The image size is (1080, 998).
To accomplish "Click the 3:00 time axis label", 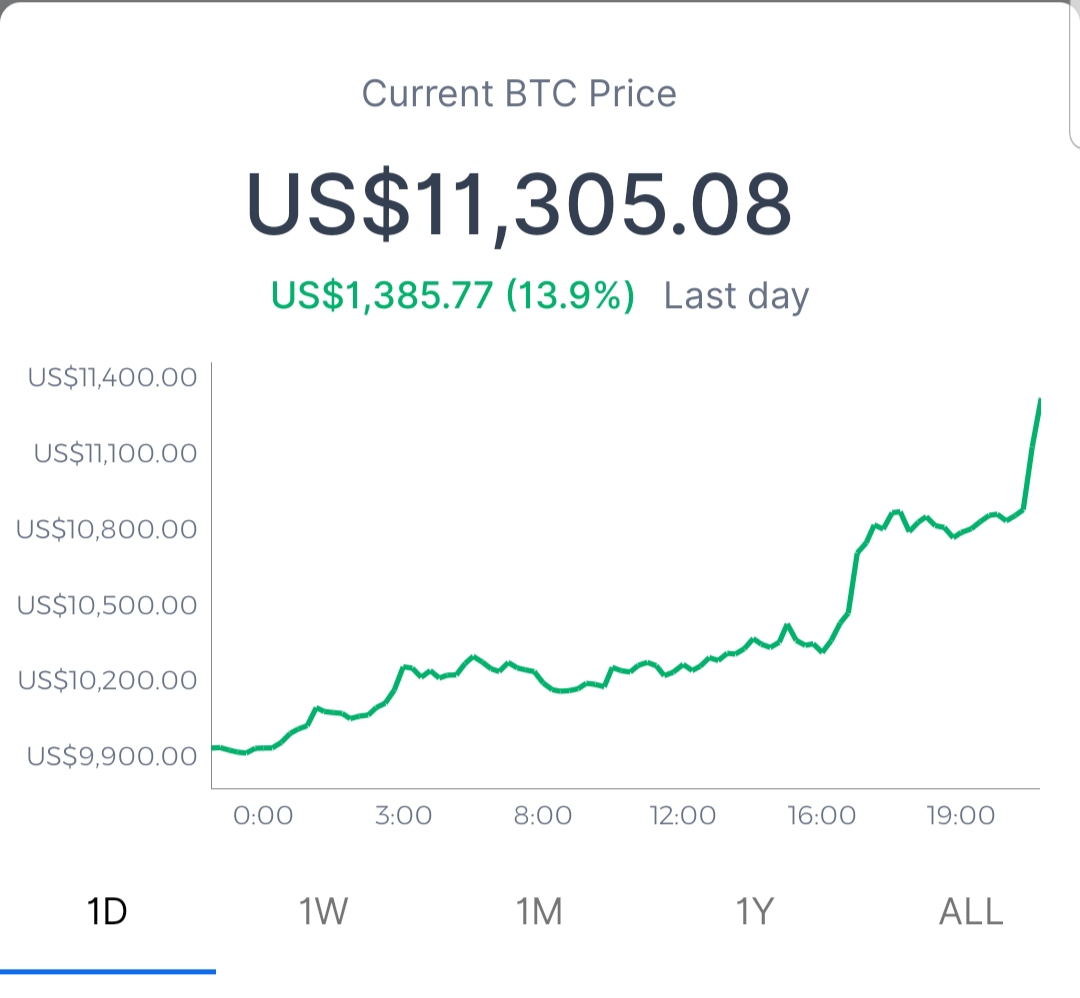I will [x=403, y=816].
